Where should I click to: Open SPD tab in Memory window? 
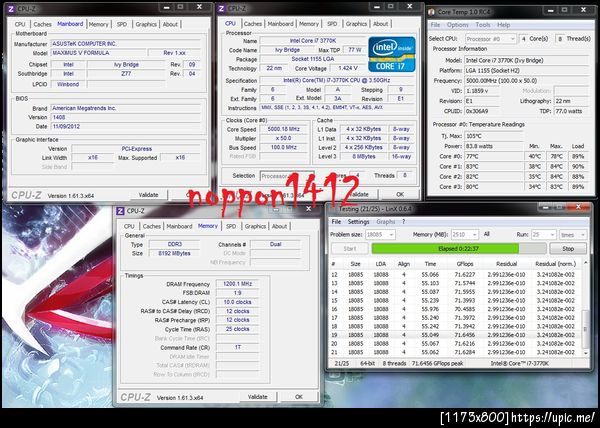[231, 226]
